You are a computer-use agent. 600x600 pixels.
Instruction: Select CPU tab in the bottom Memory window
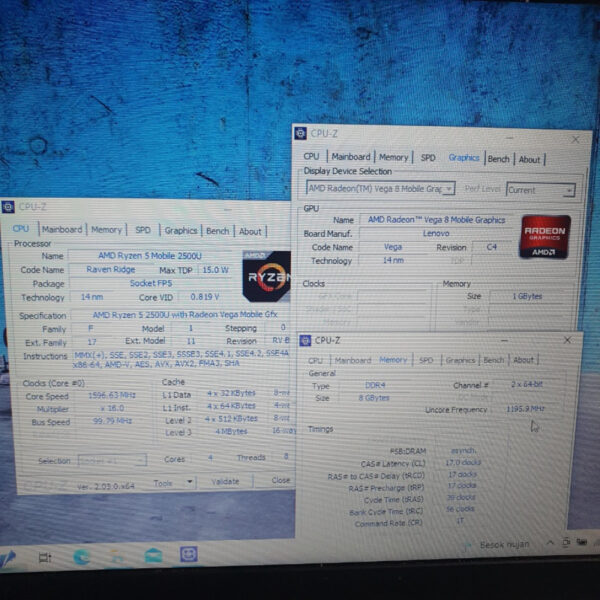point(315,360)
